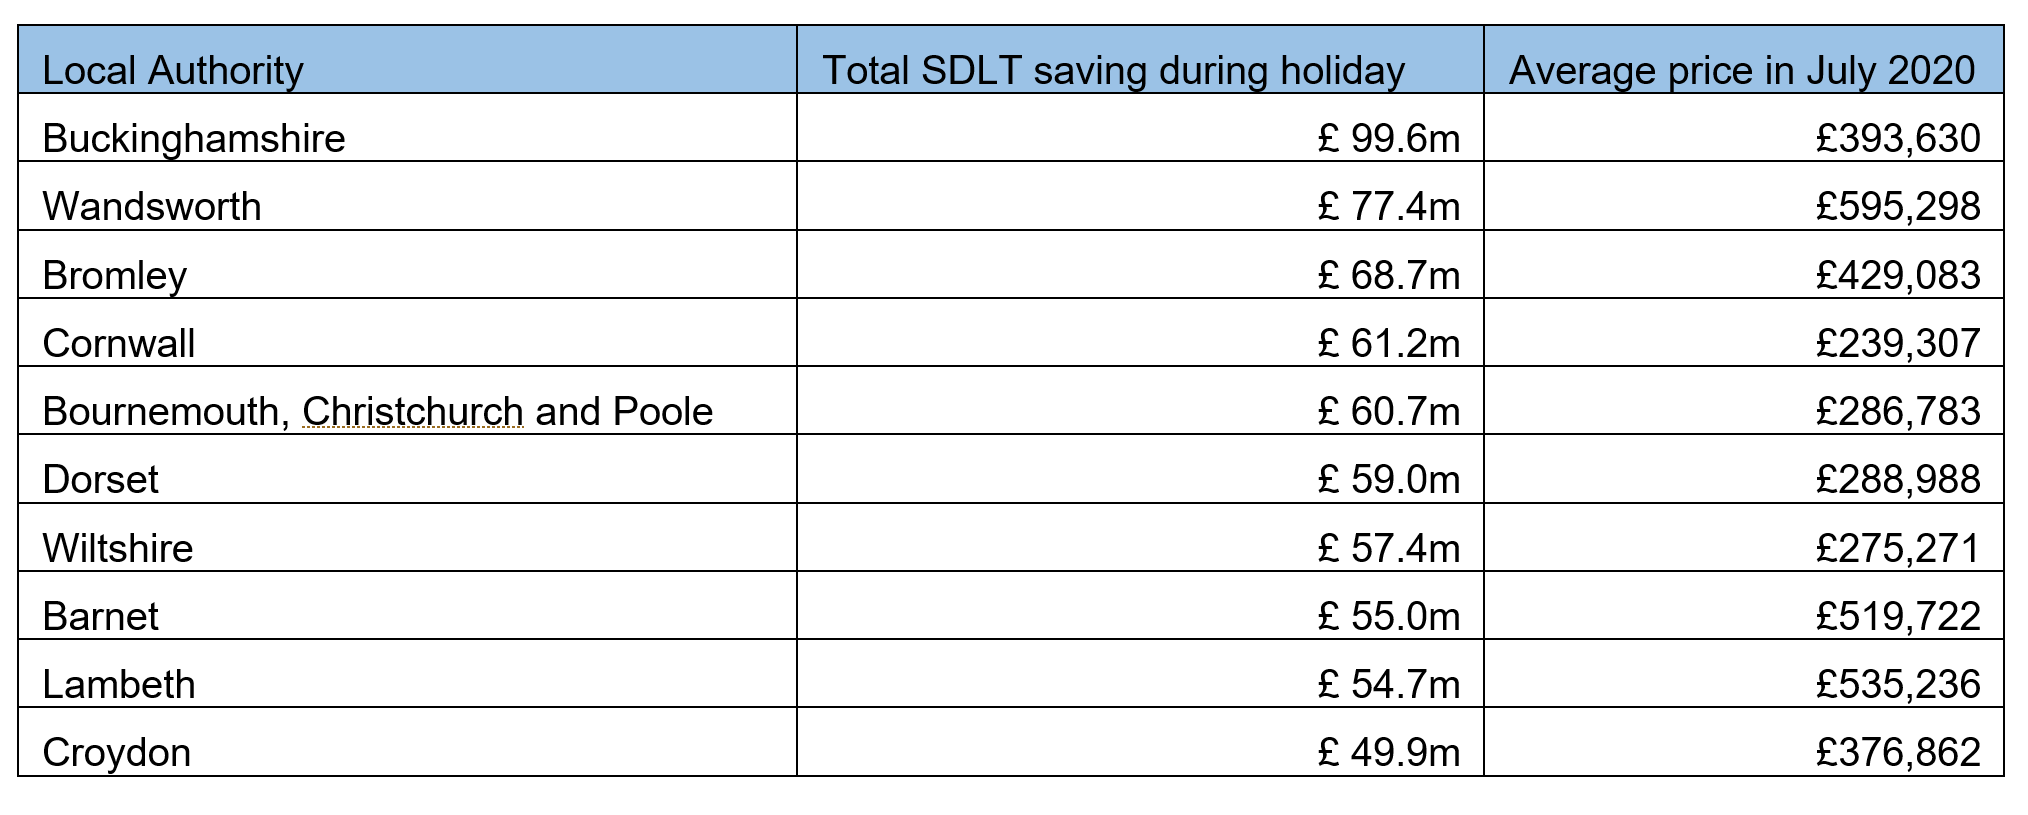Click the Wiltshire row label
The height and width of the screenshot is (815, 2028).
click(118, 548)
